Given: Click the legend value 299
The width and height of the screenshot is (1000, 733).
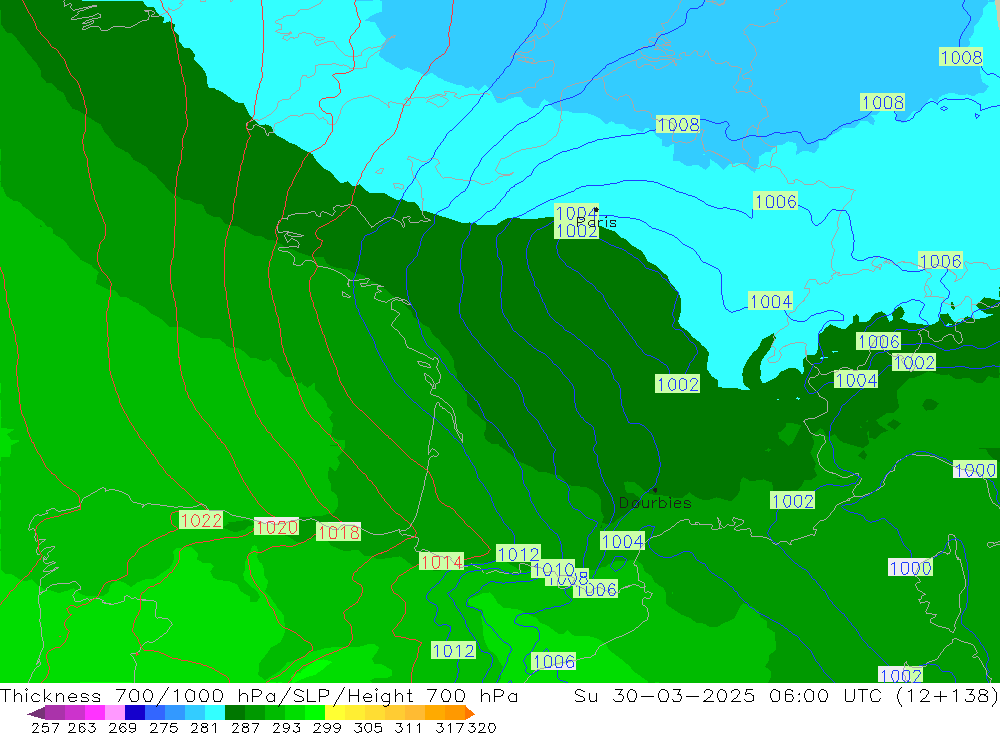Looking at the screenshot, I should coord(327,727).
